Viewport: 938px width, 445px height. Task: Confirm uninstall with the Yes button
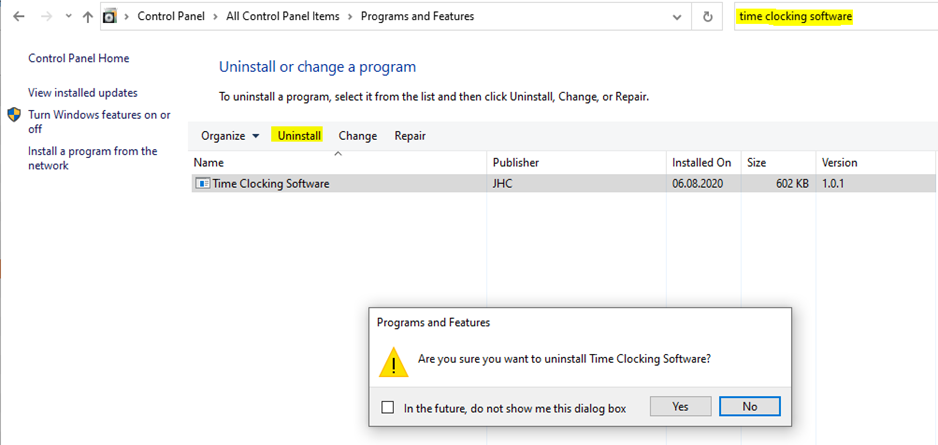point(680,406)
